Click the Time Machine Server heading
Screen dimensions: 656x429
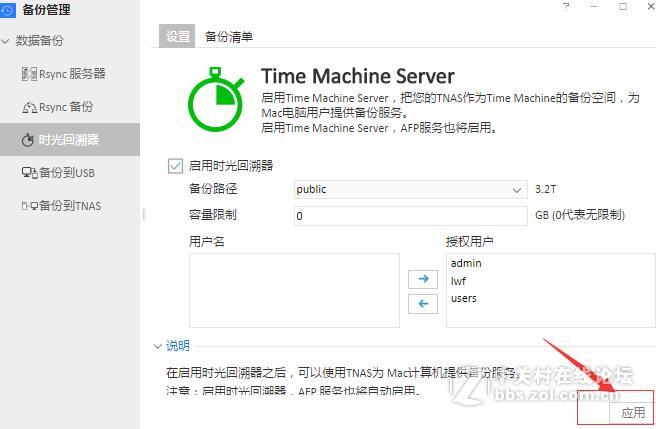pyautogui.click(x=358, y=76)
